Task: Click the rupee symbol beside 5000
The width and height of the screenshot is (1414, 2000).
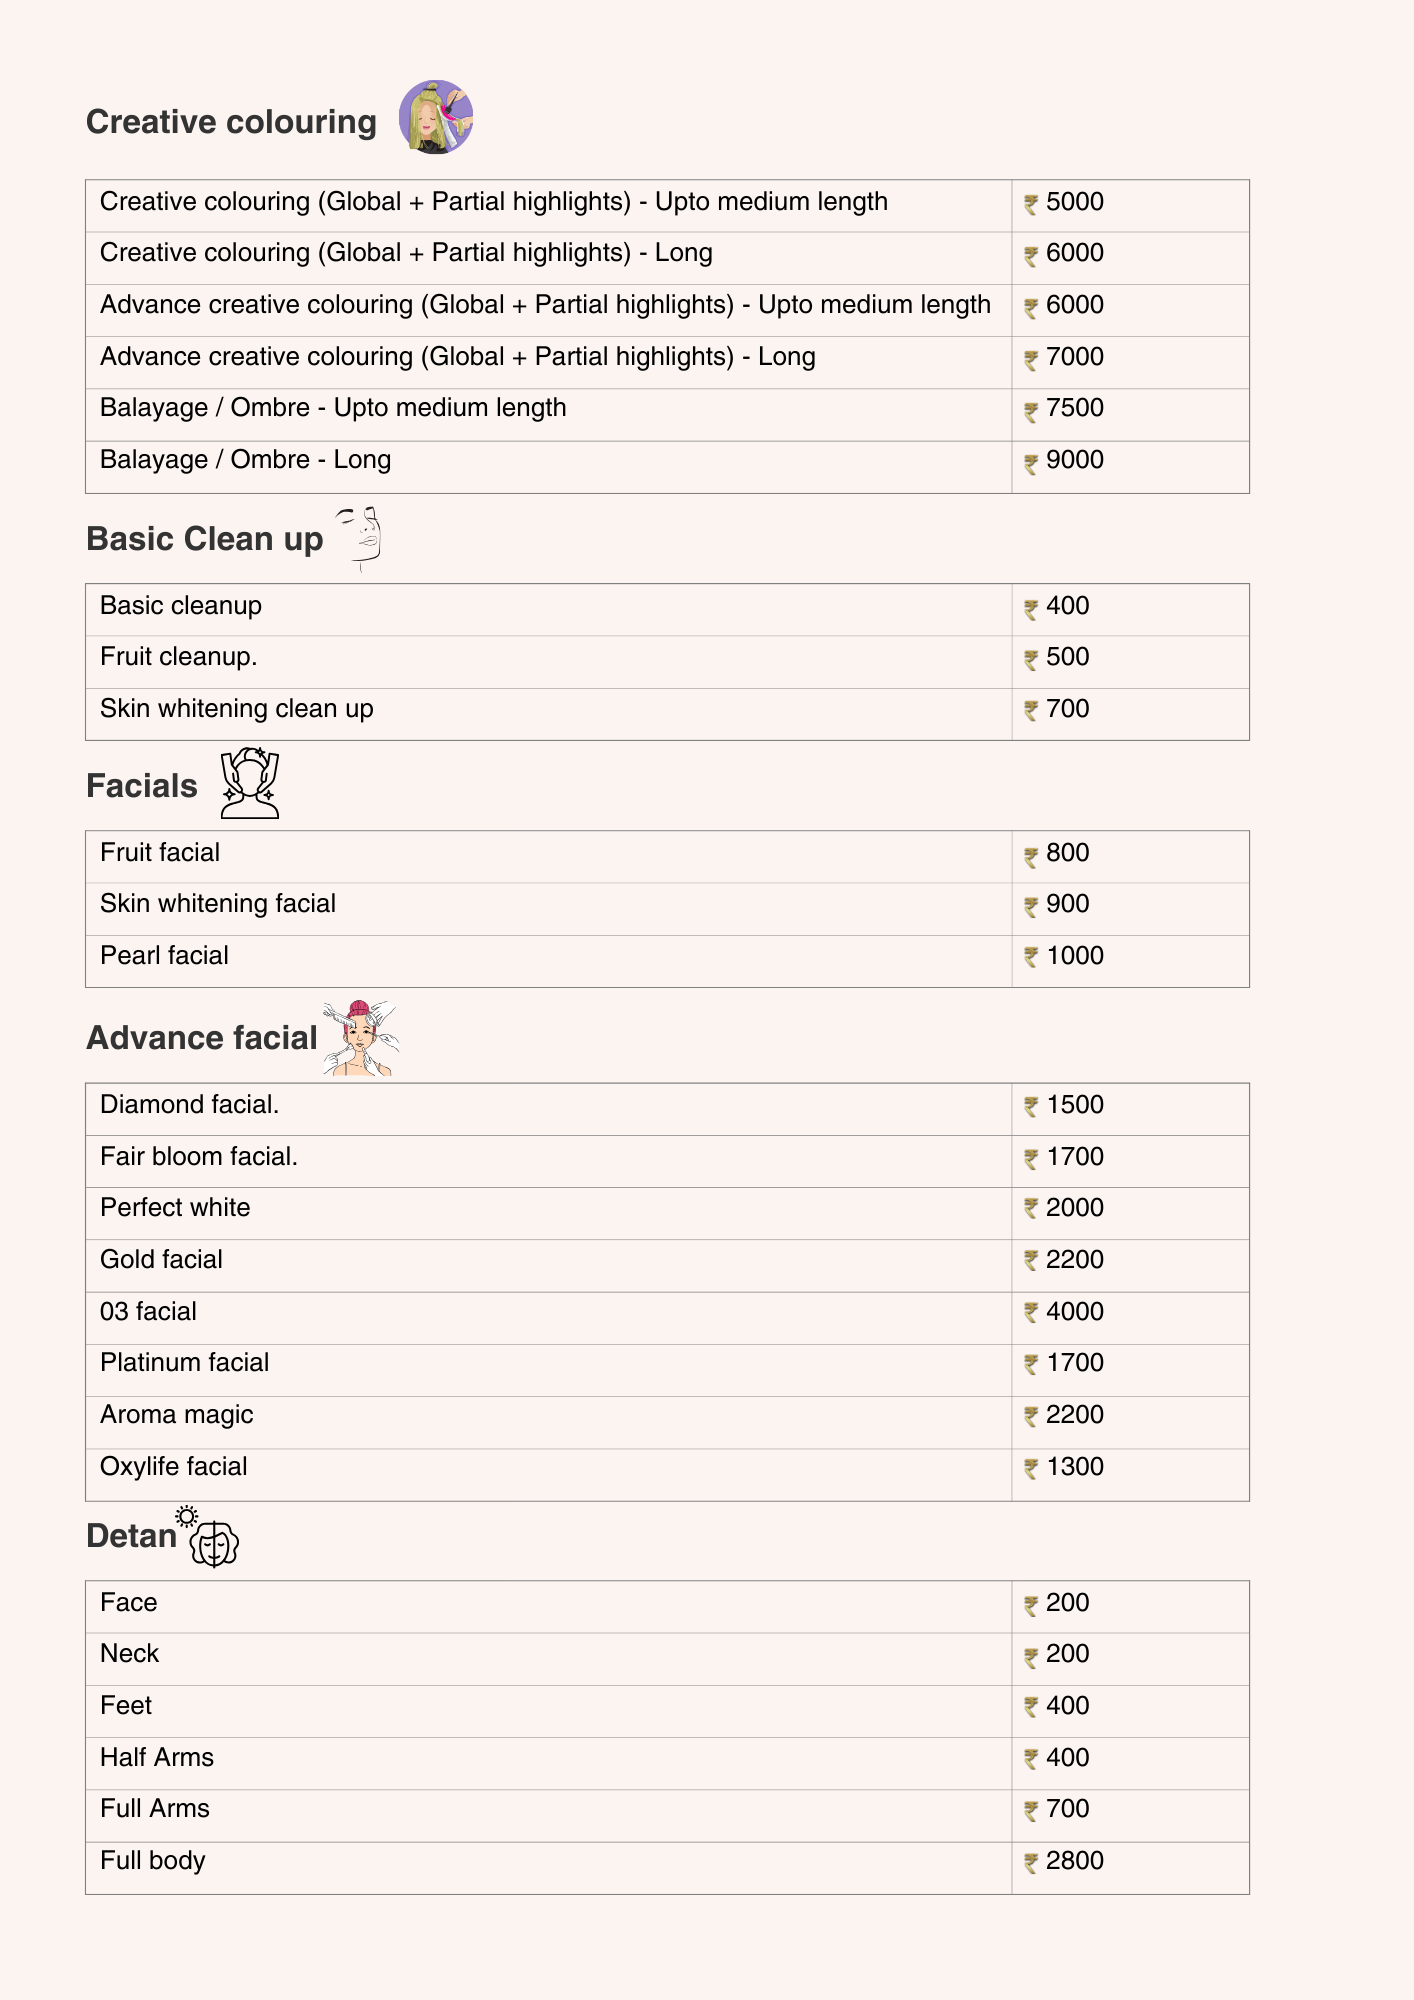Action: pos(1031,204)
